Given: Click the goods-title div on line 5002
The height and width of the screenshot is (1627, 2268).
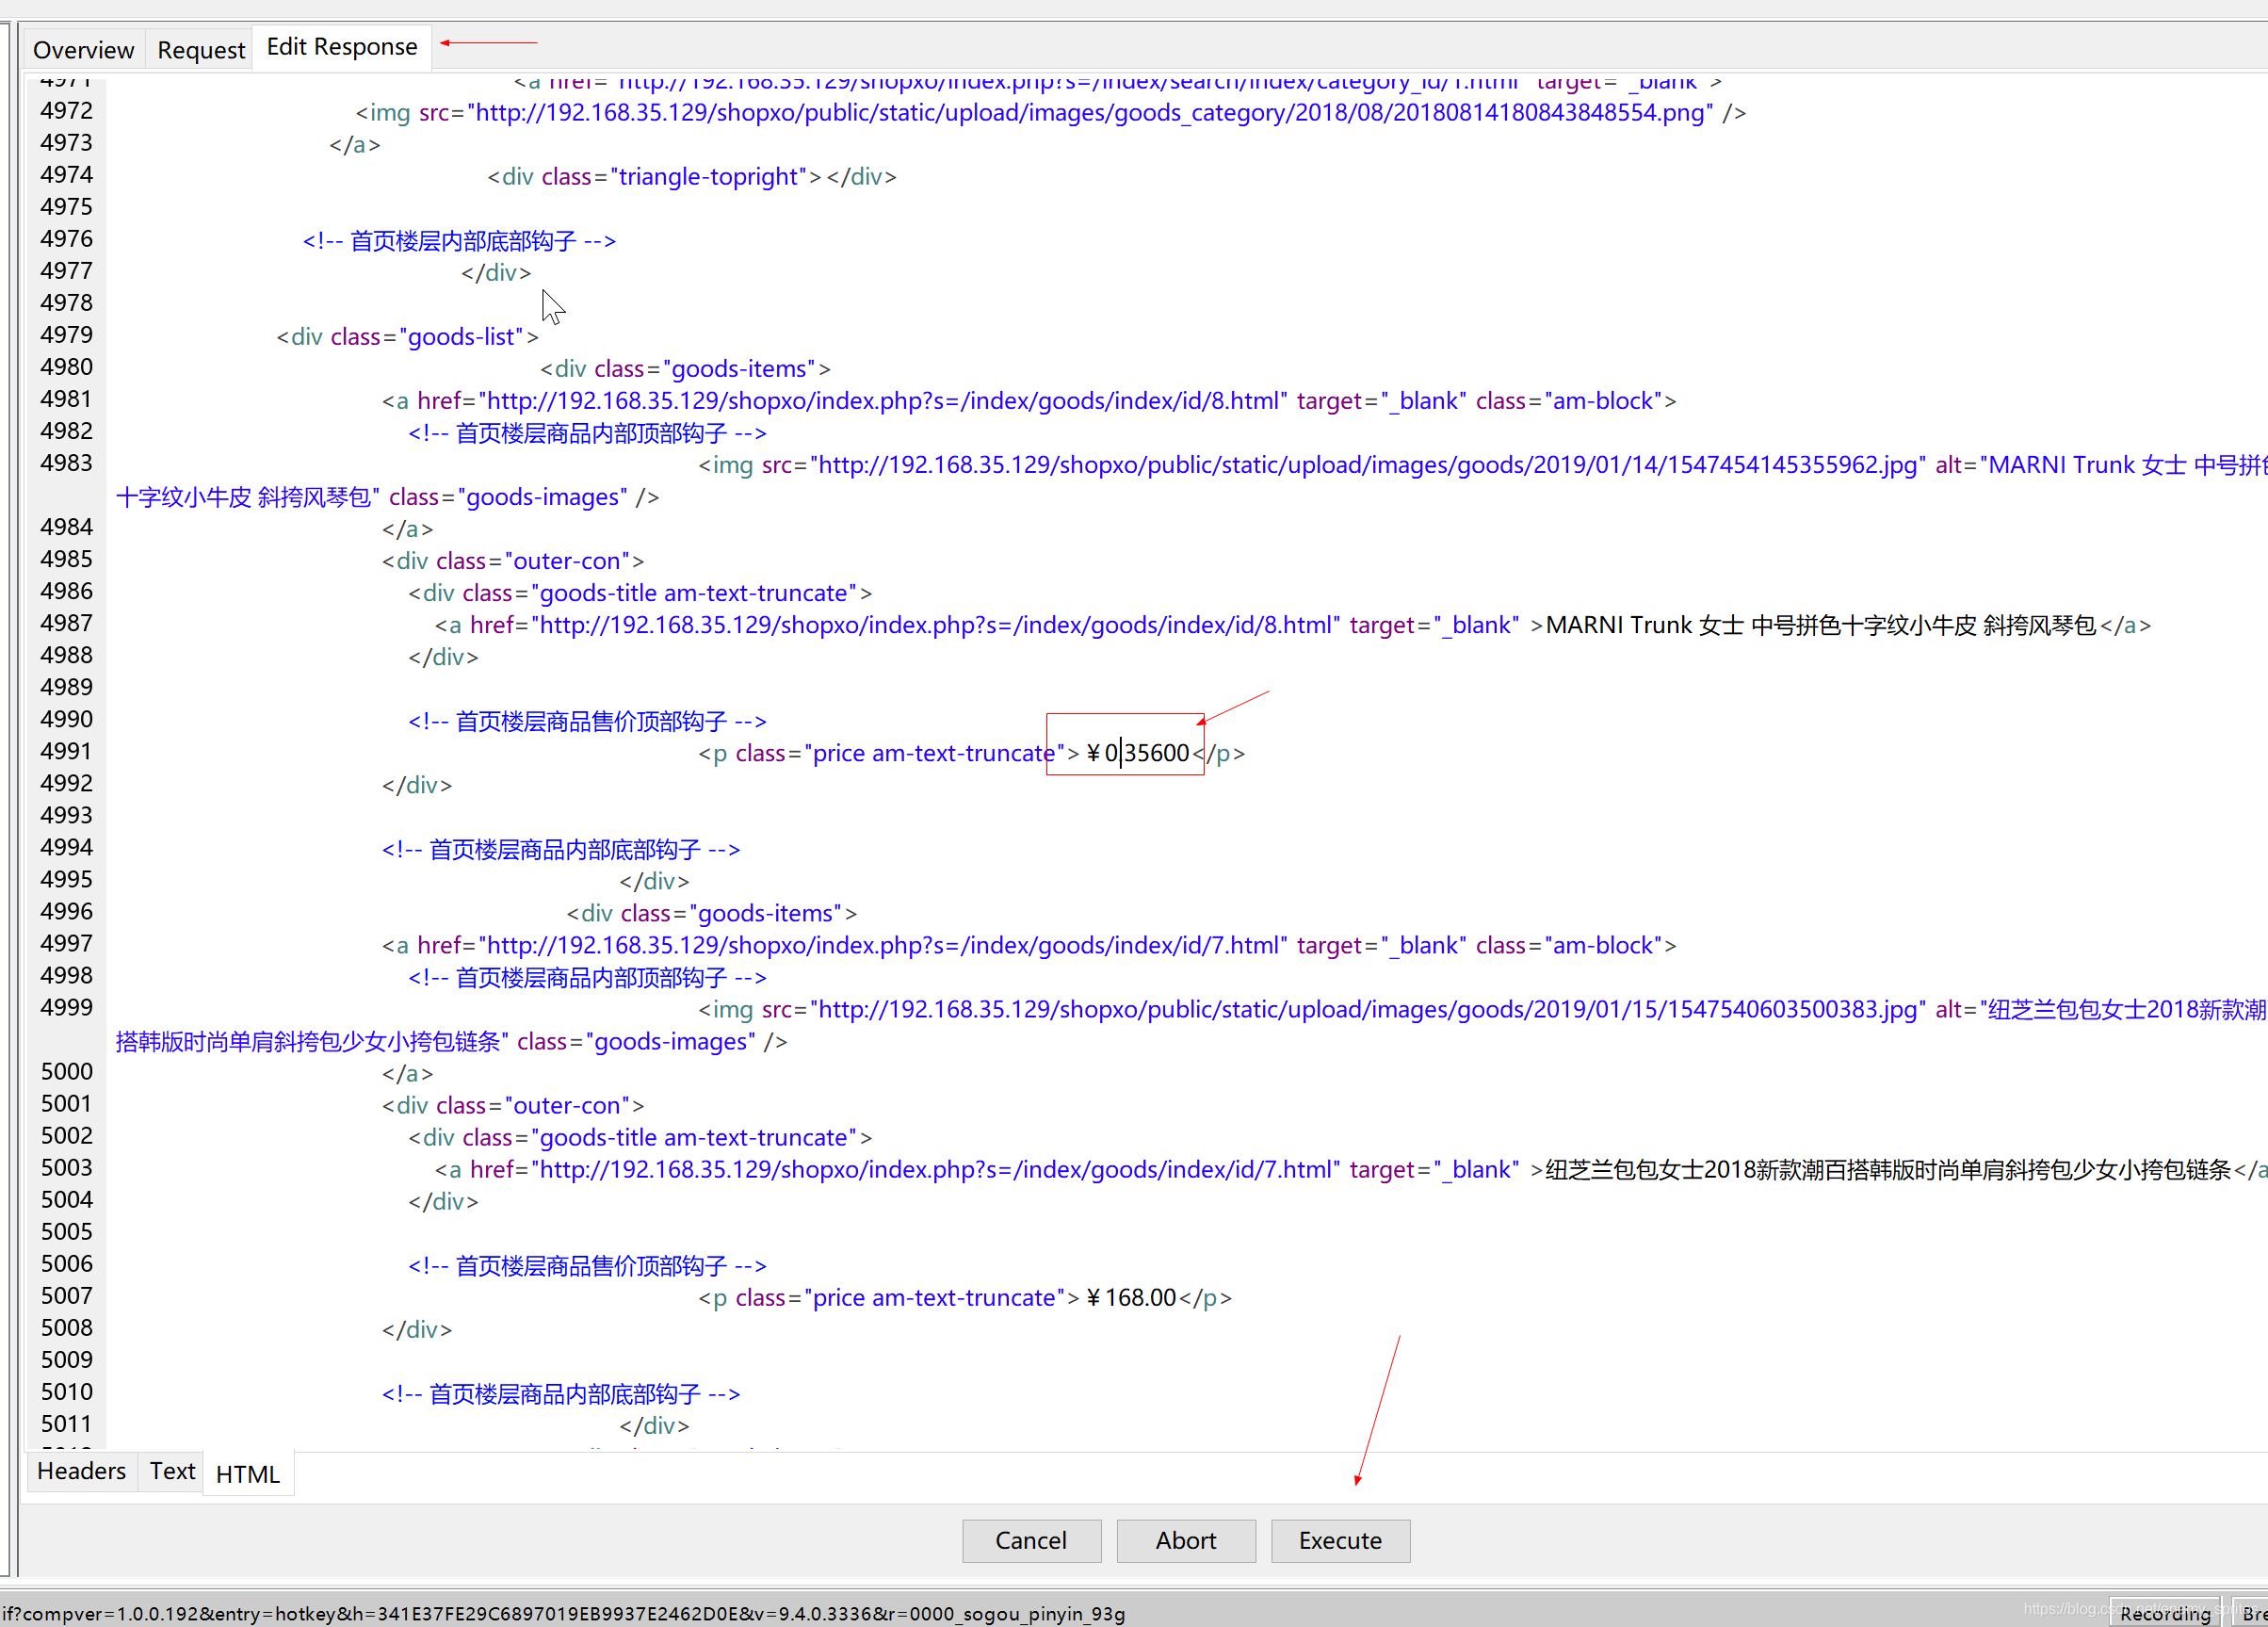Looking at the screenshot, I should coord(640,1137).
